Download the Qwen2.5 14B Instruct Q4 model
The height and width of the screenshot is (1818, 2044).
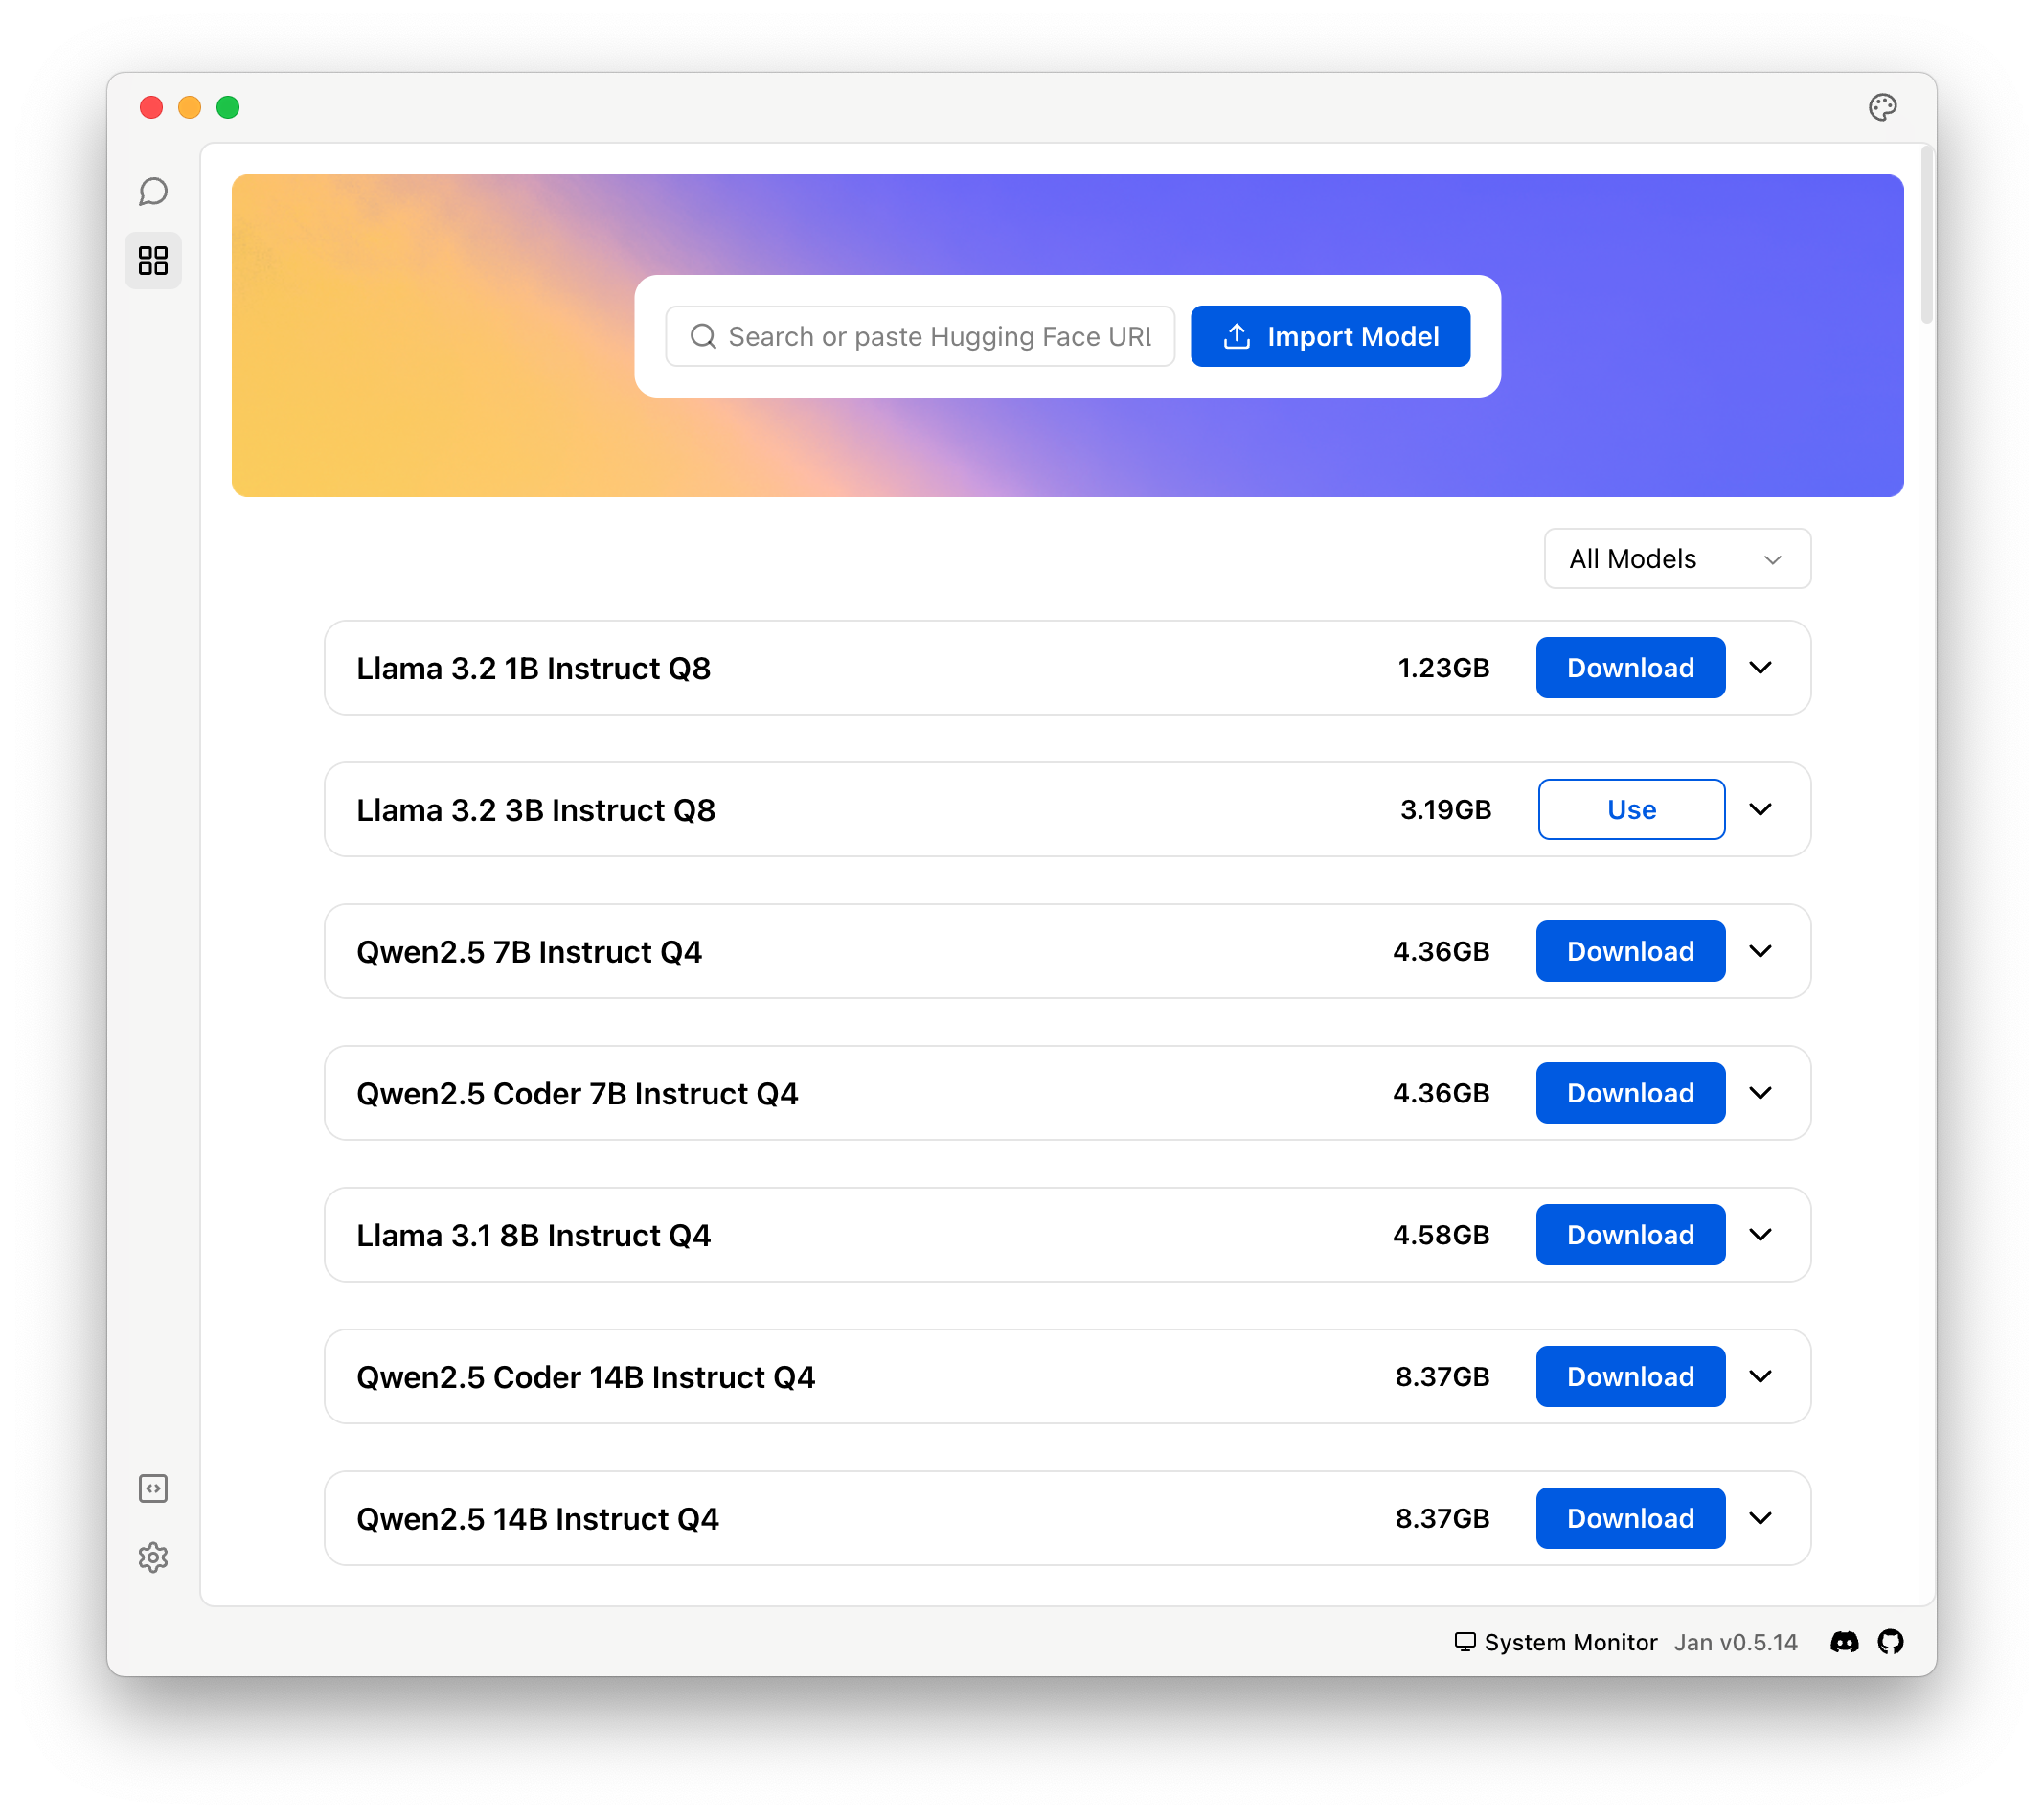1630,1518
